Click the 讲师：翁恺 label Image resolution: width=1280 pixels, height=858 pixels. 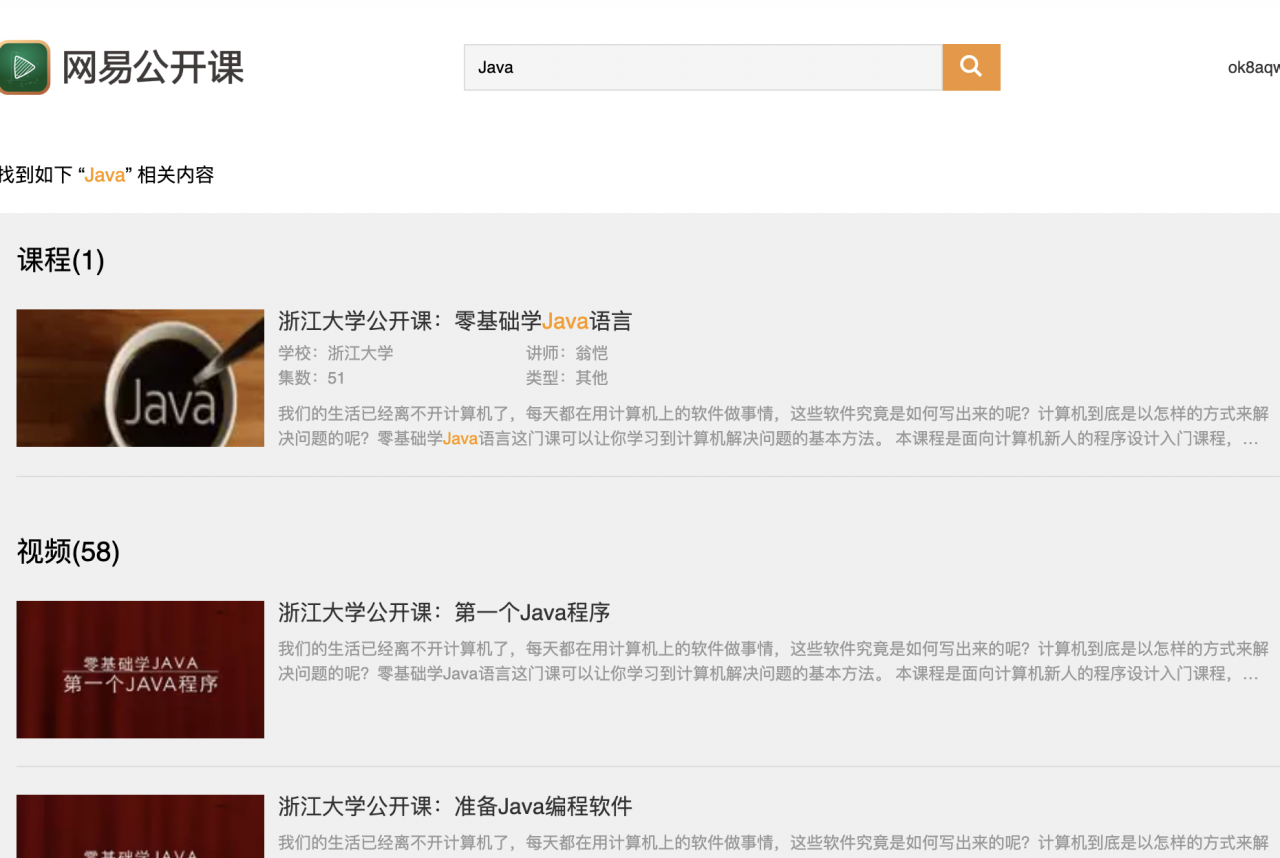pos(567,353)
